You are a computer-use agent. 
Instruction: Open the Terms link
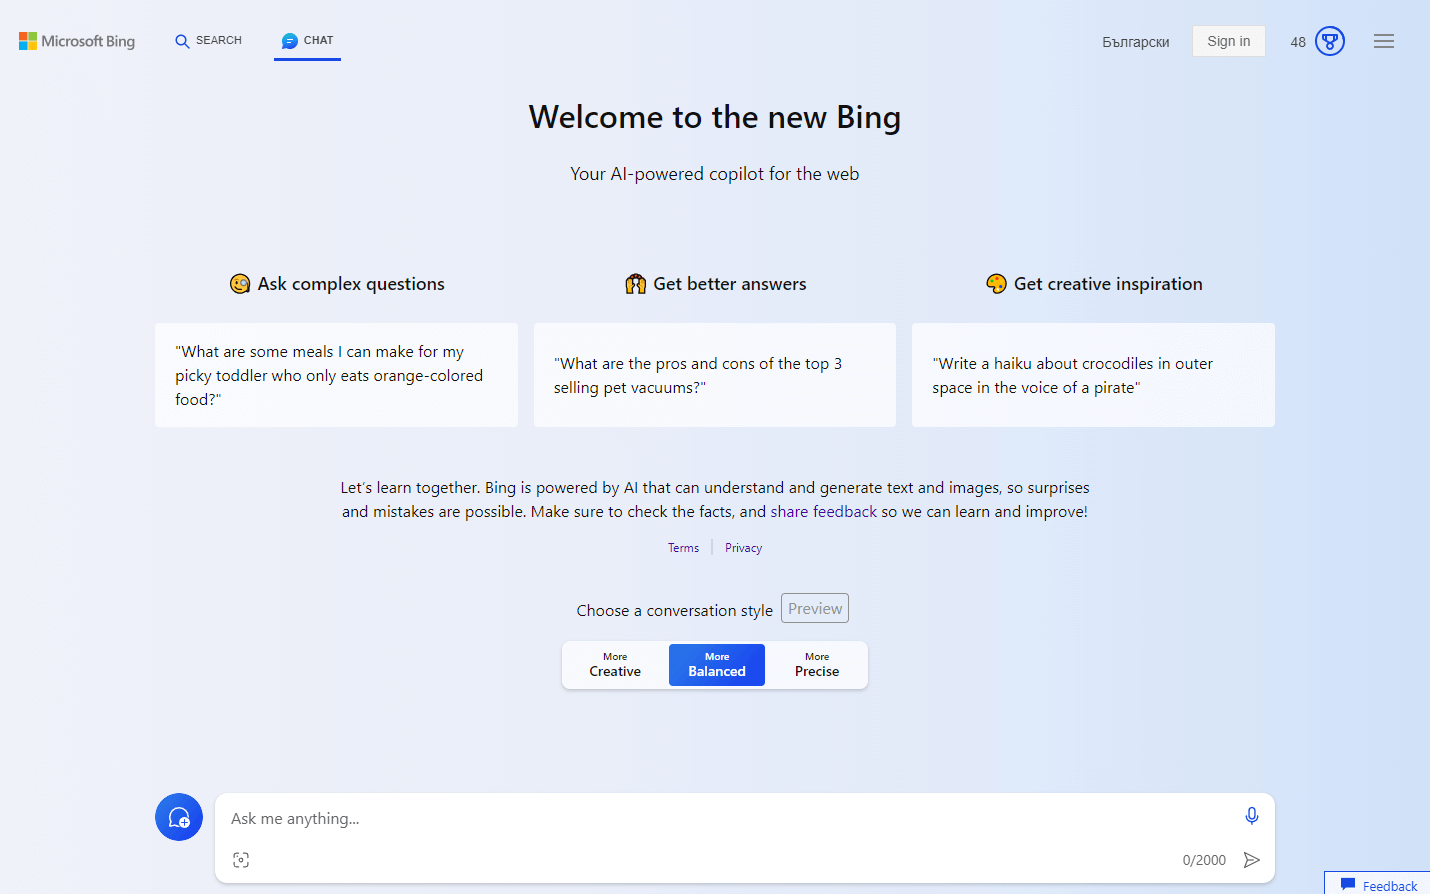683,548
